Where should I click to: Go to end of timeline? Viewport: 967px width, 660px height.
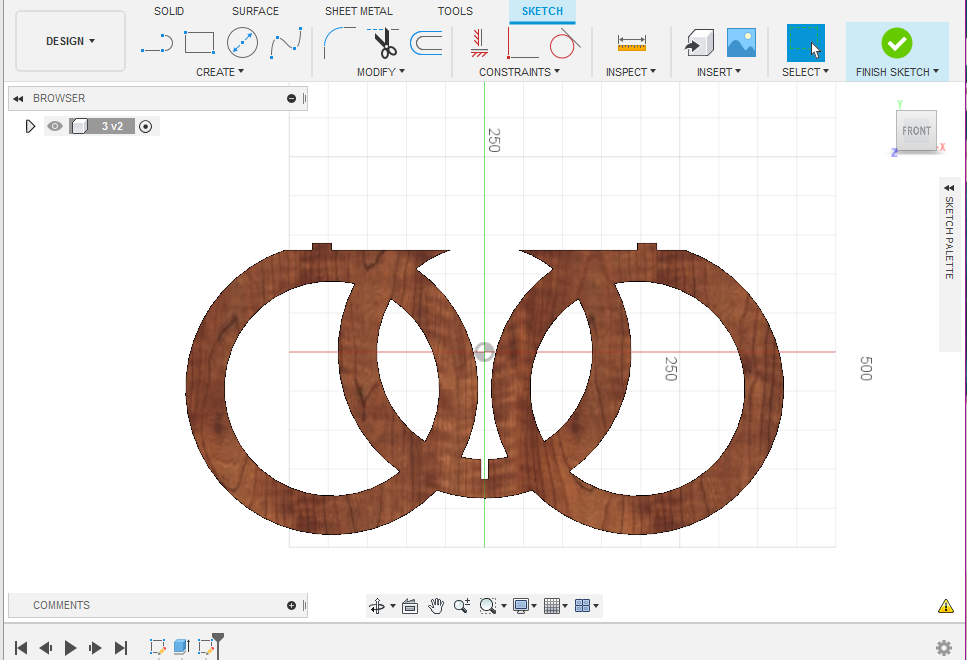click(x=121, y=648)
